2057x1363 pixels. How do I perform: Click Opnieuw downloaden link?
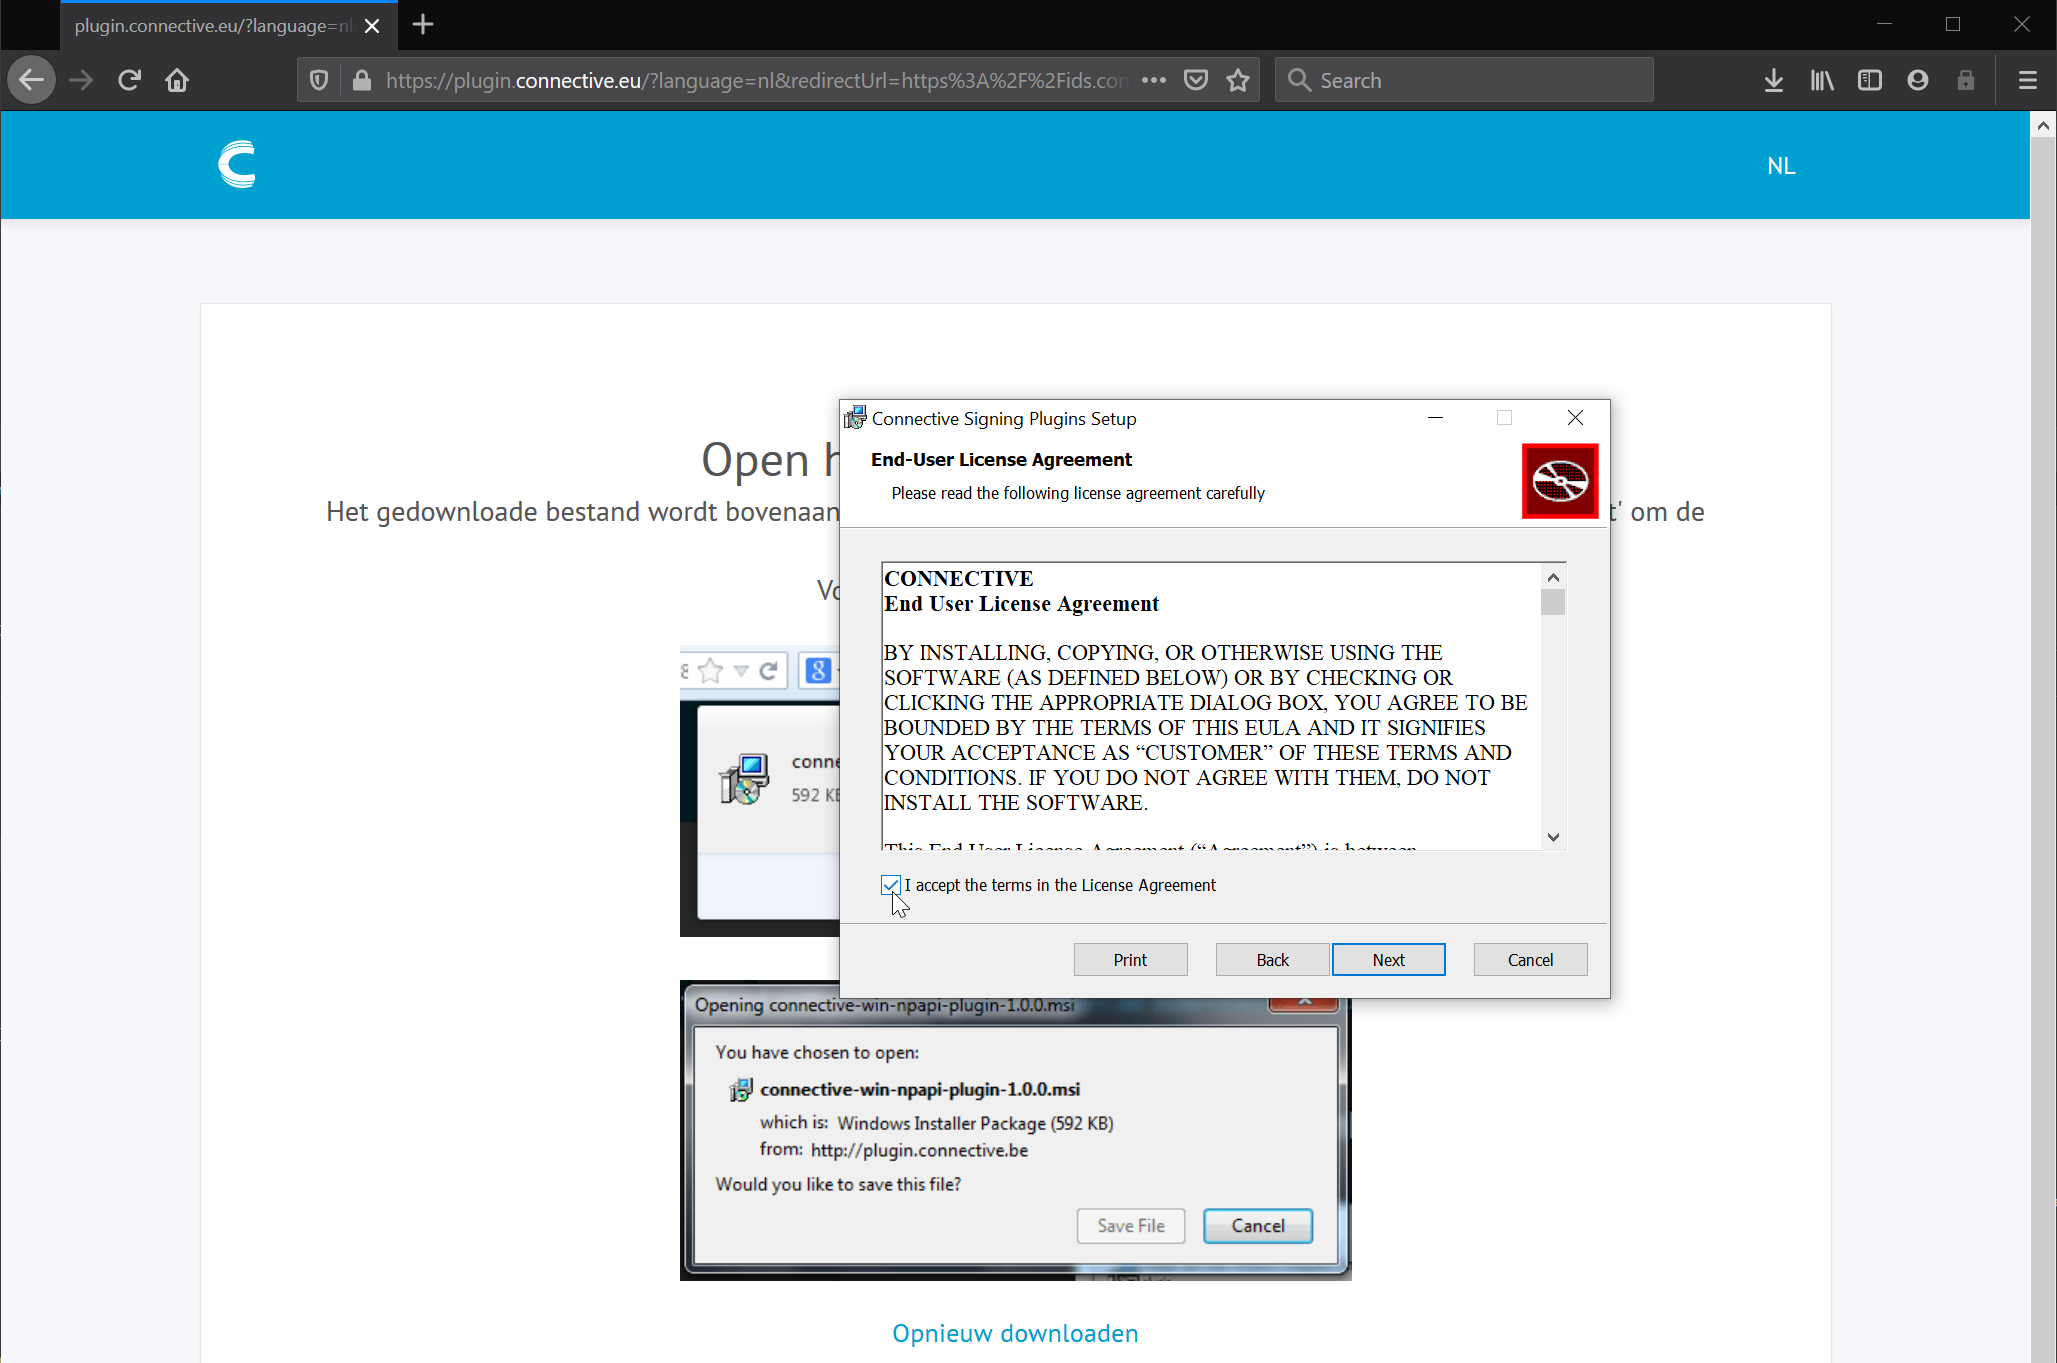[1015, 1333]
